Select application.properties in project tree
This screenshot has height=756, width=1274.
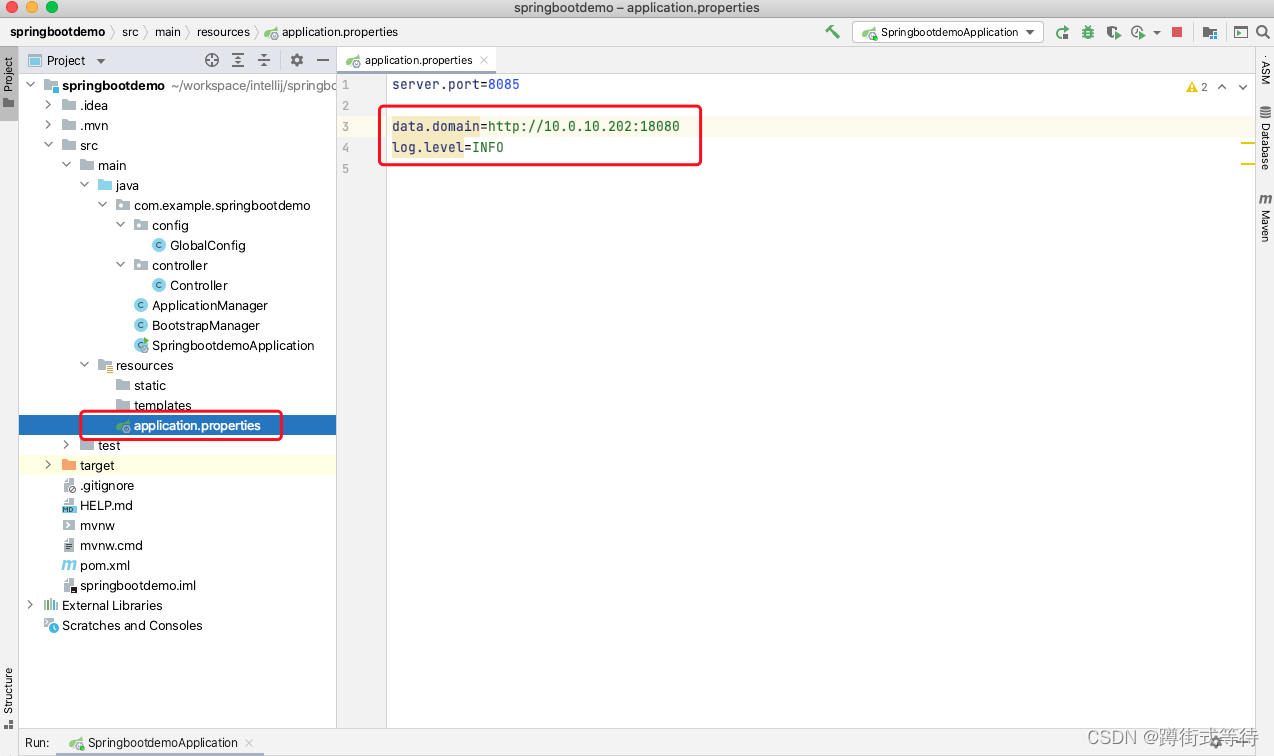(196, 425)
